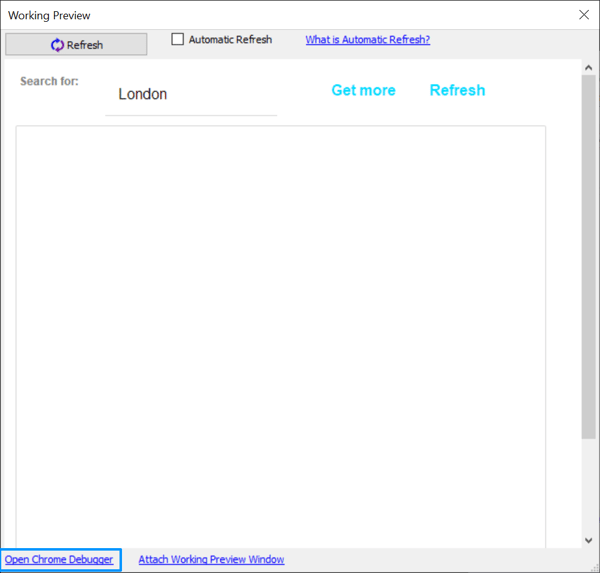Open Chrome Debugger via bottom link

[59, 560]
